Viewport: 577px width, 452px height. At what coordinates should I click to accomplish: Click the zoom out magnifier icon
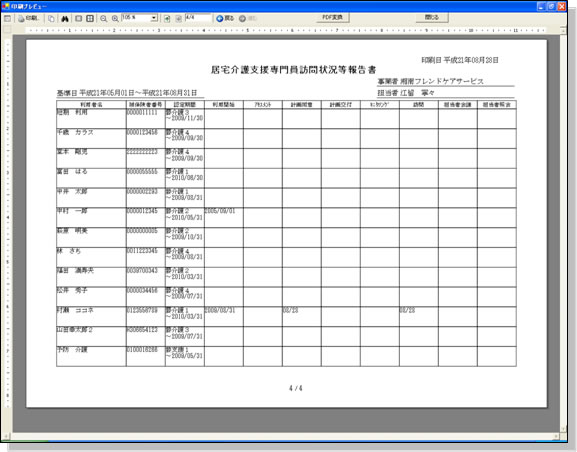click(x=104, y=18)
